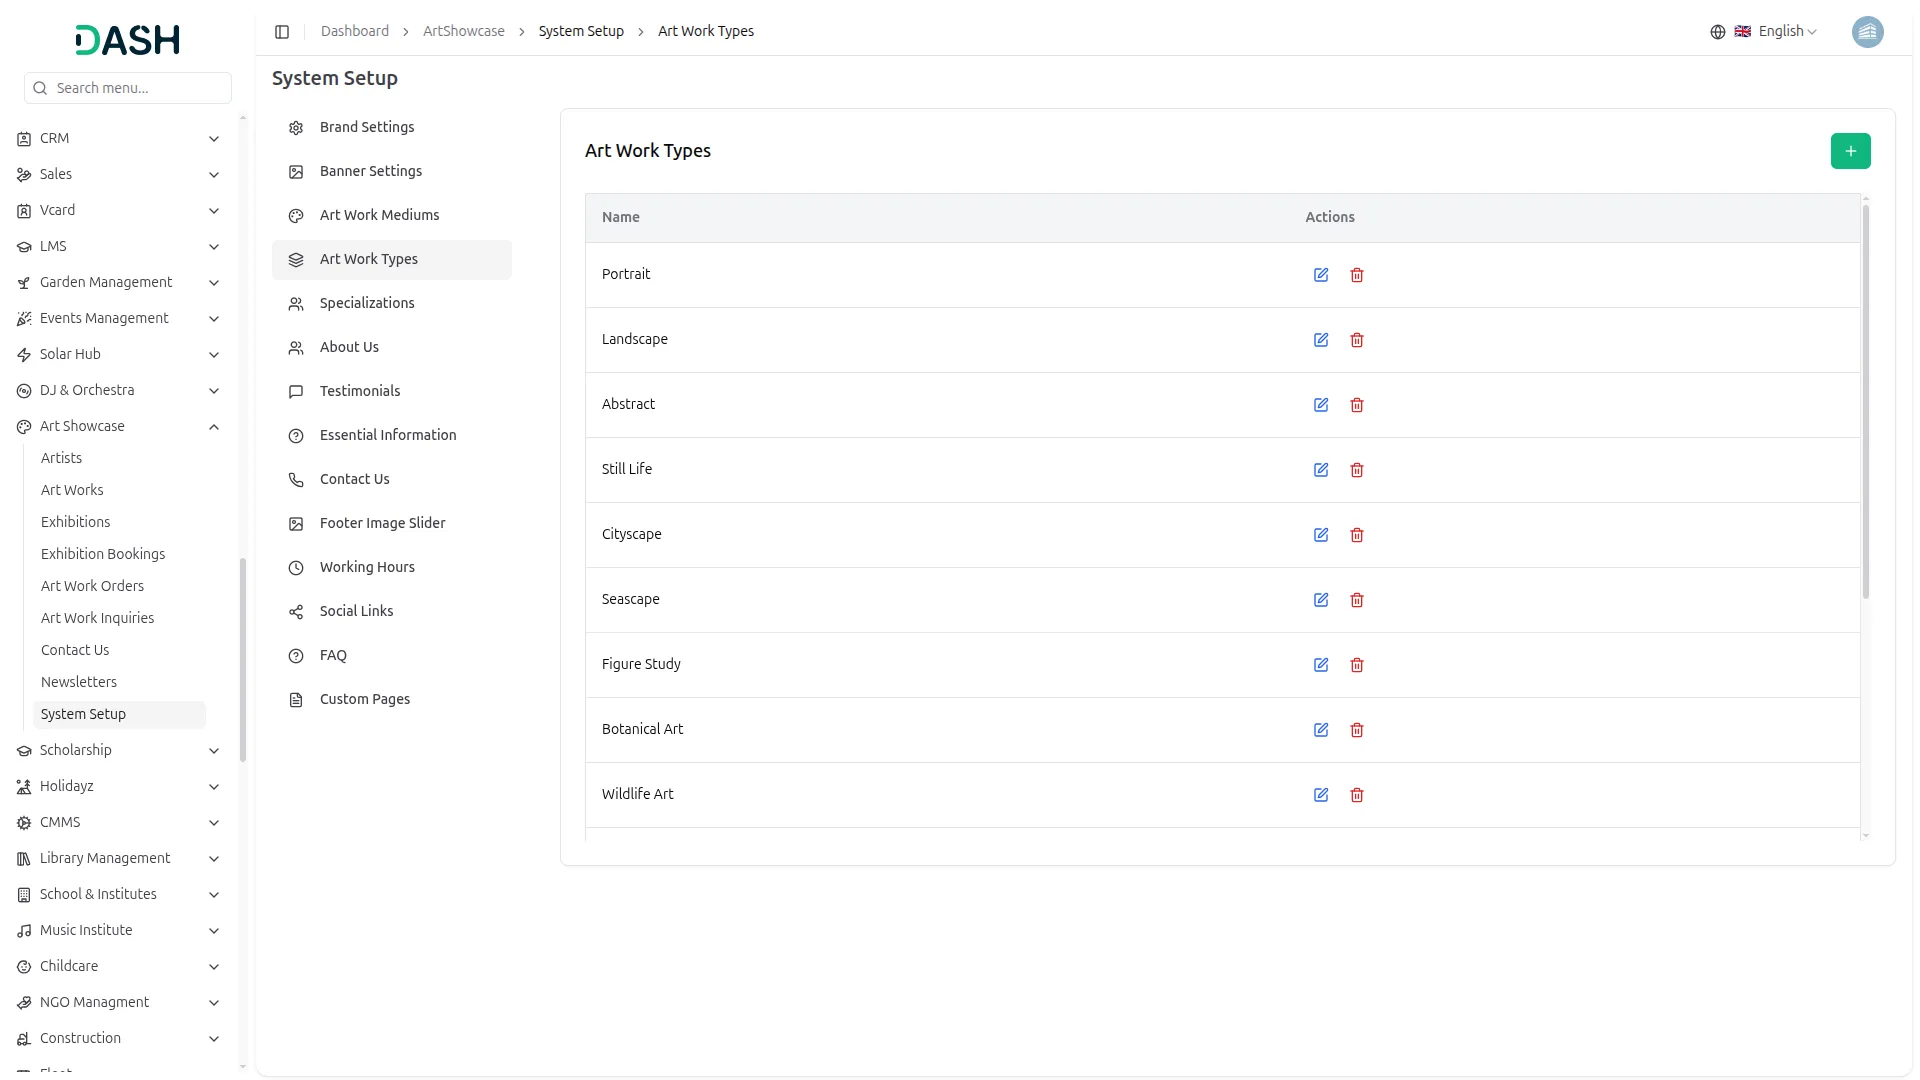Go to Exhibition Bookings in sidebar
Screen dimensions: 1920x1080
[x=103, y=554]
